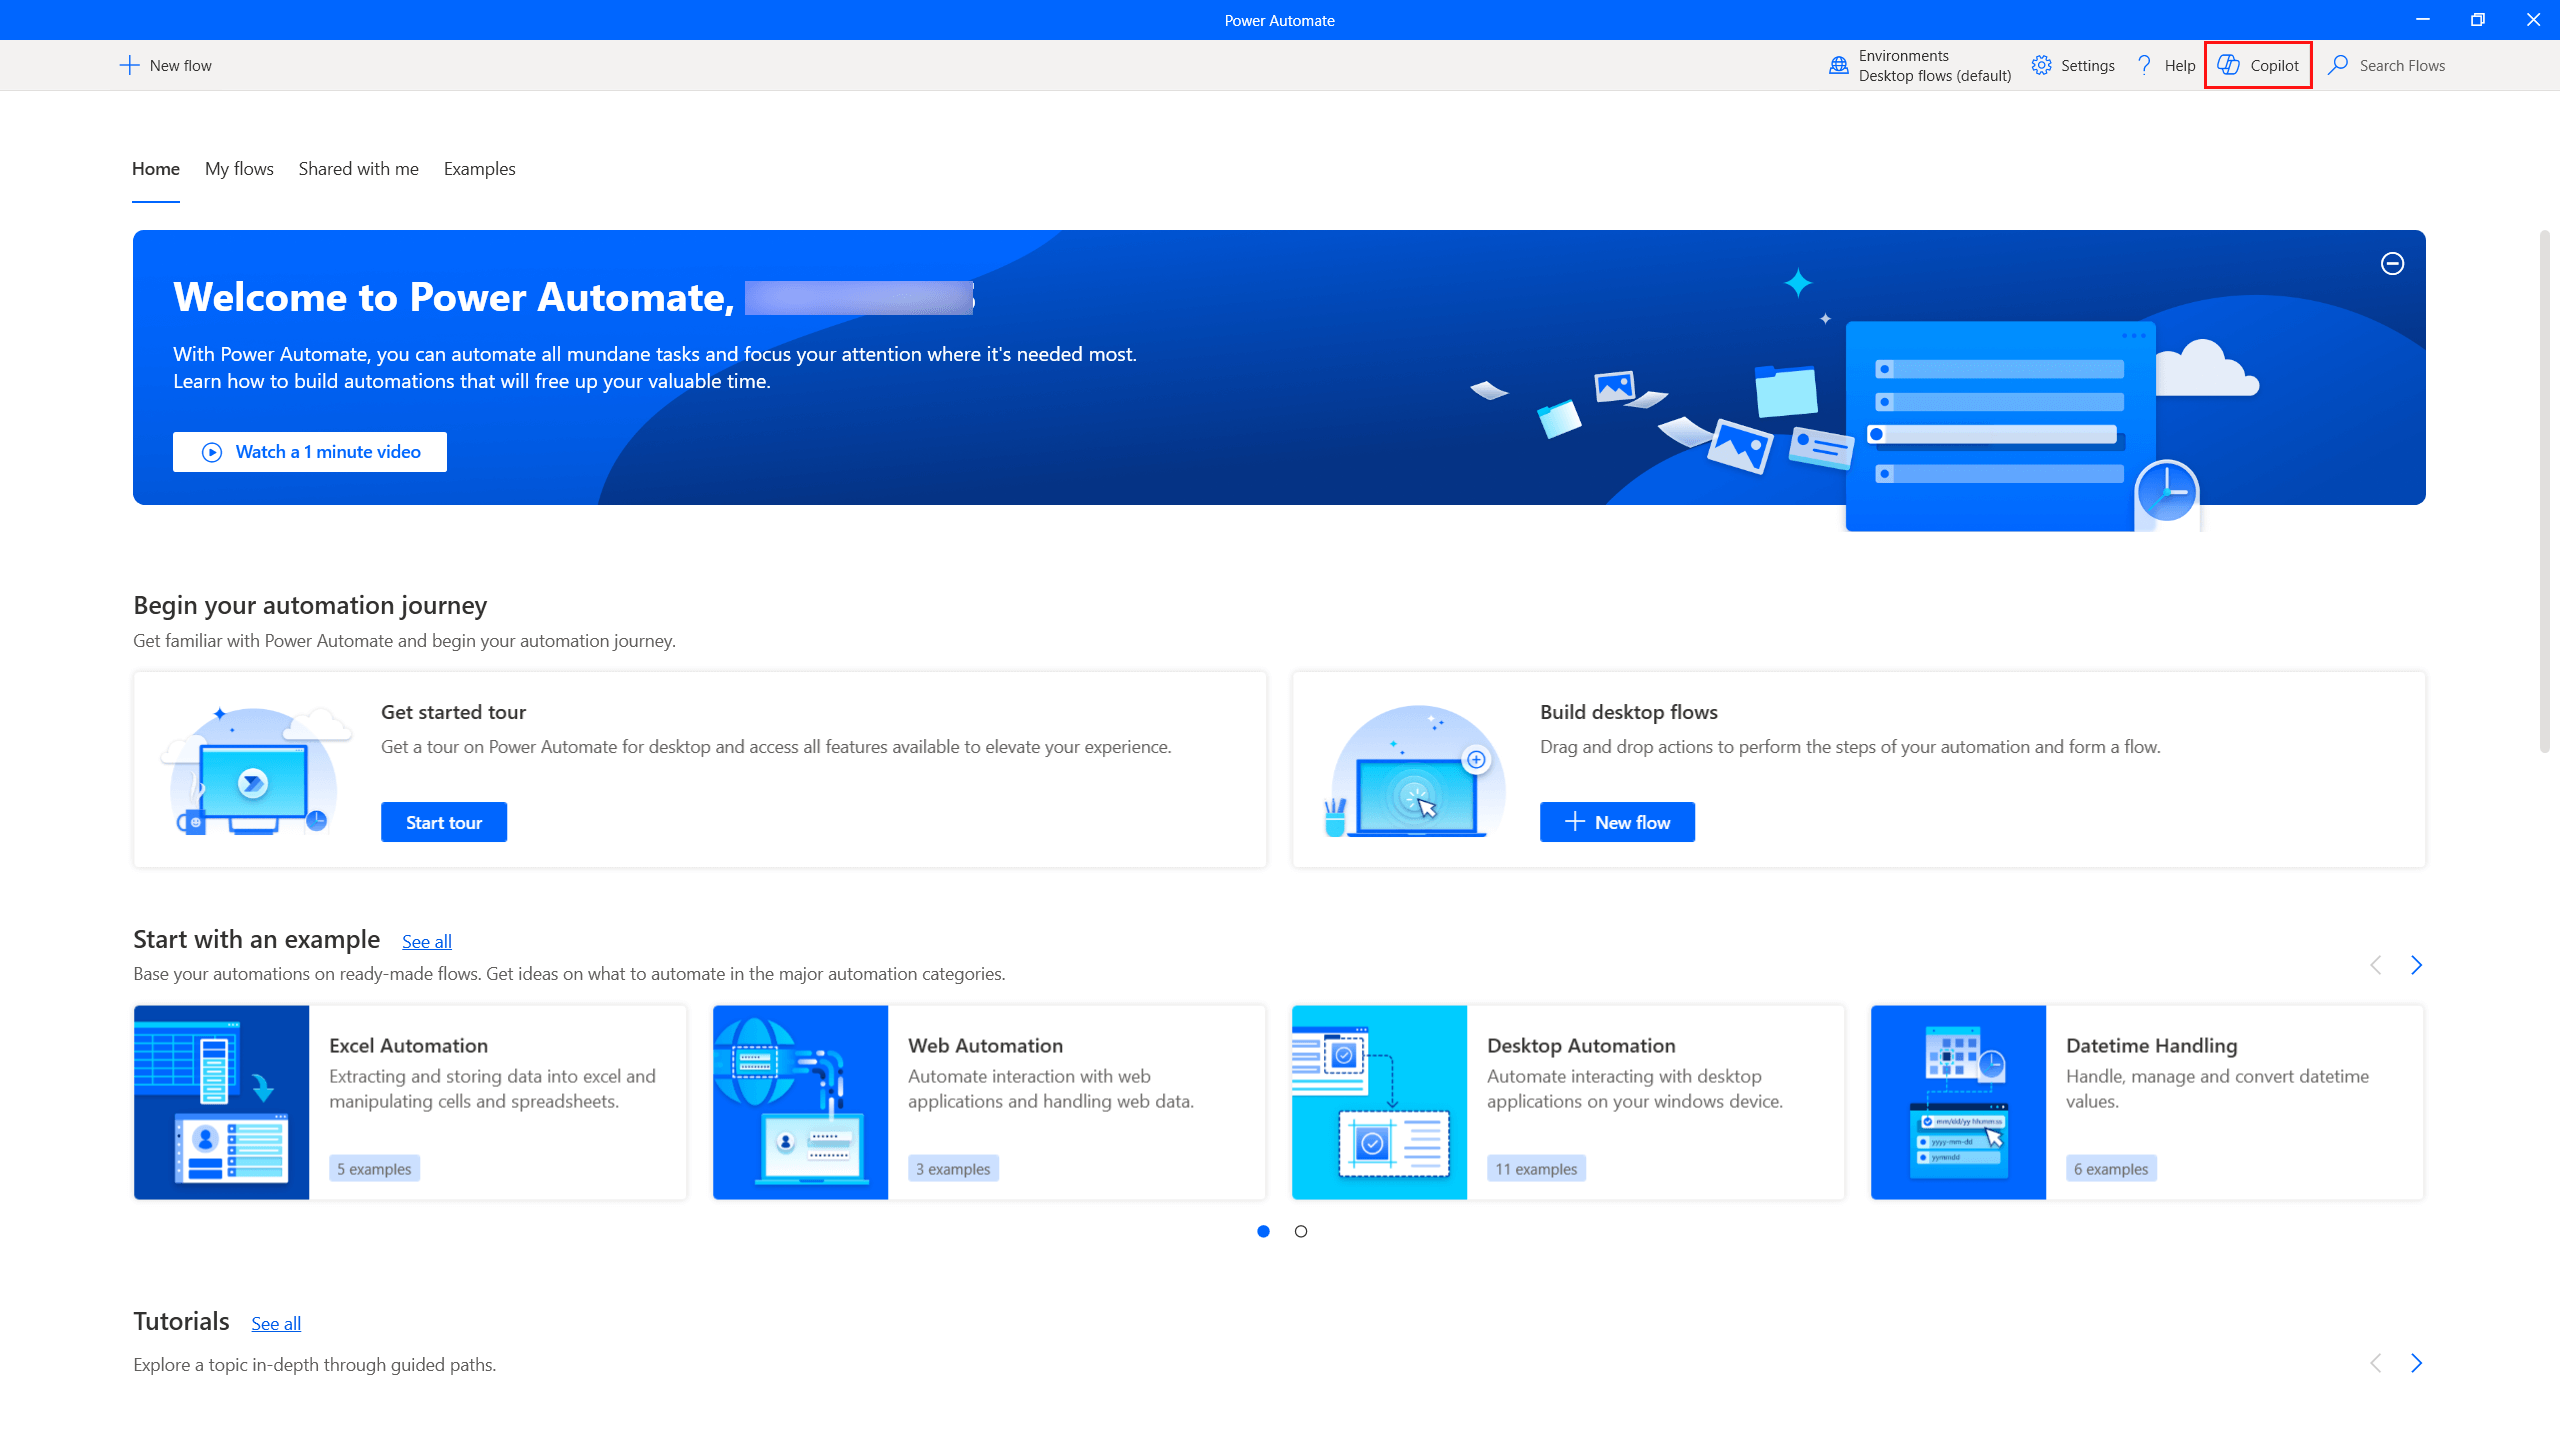Click the vertical scrollbar thumb
The width and height of the screenshot is (2560, 1440).
click(2544, 490)
